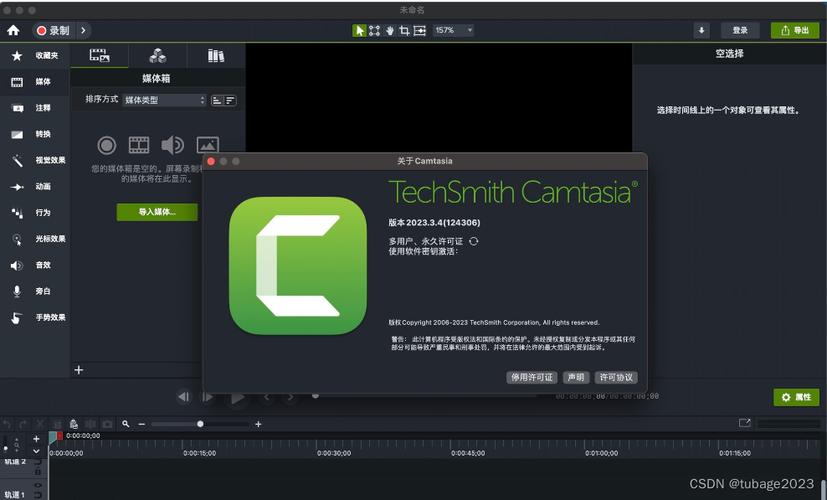Image resolution: width=827 pixels, height=500 pixels.
Task: Open the 157% canvas zoom dropdown
Action: (x=453, y=31)
